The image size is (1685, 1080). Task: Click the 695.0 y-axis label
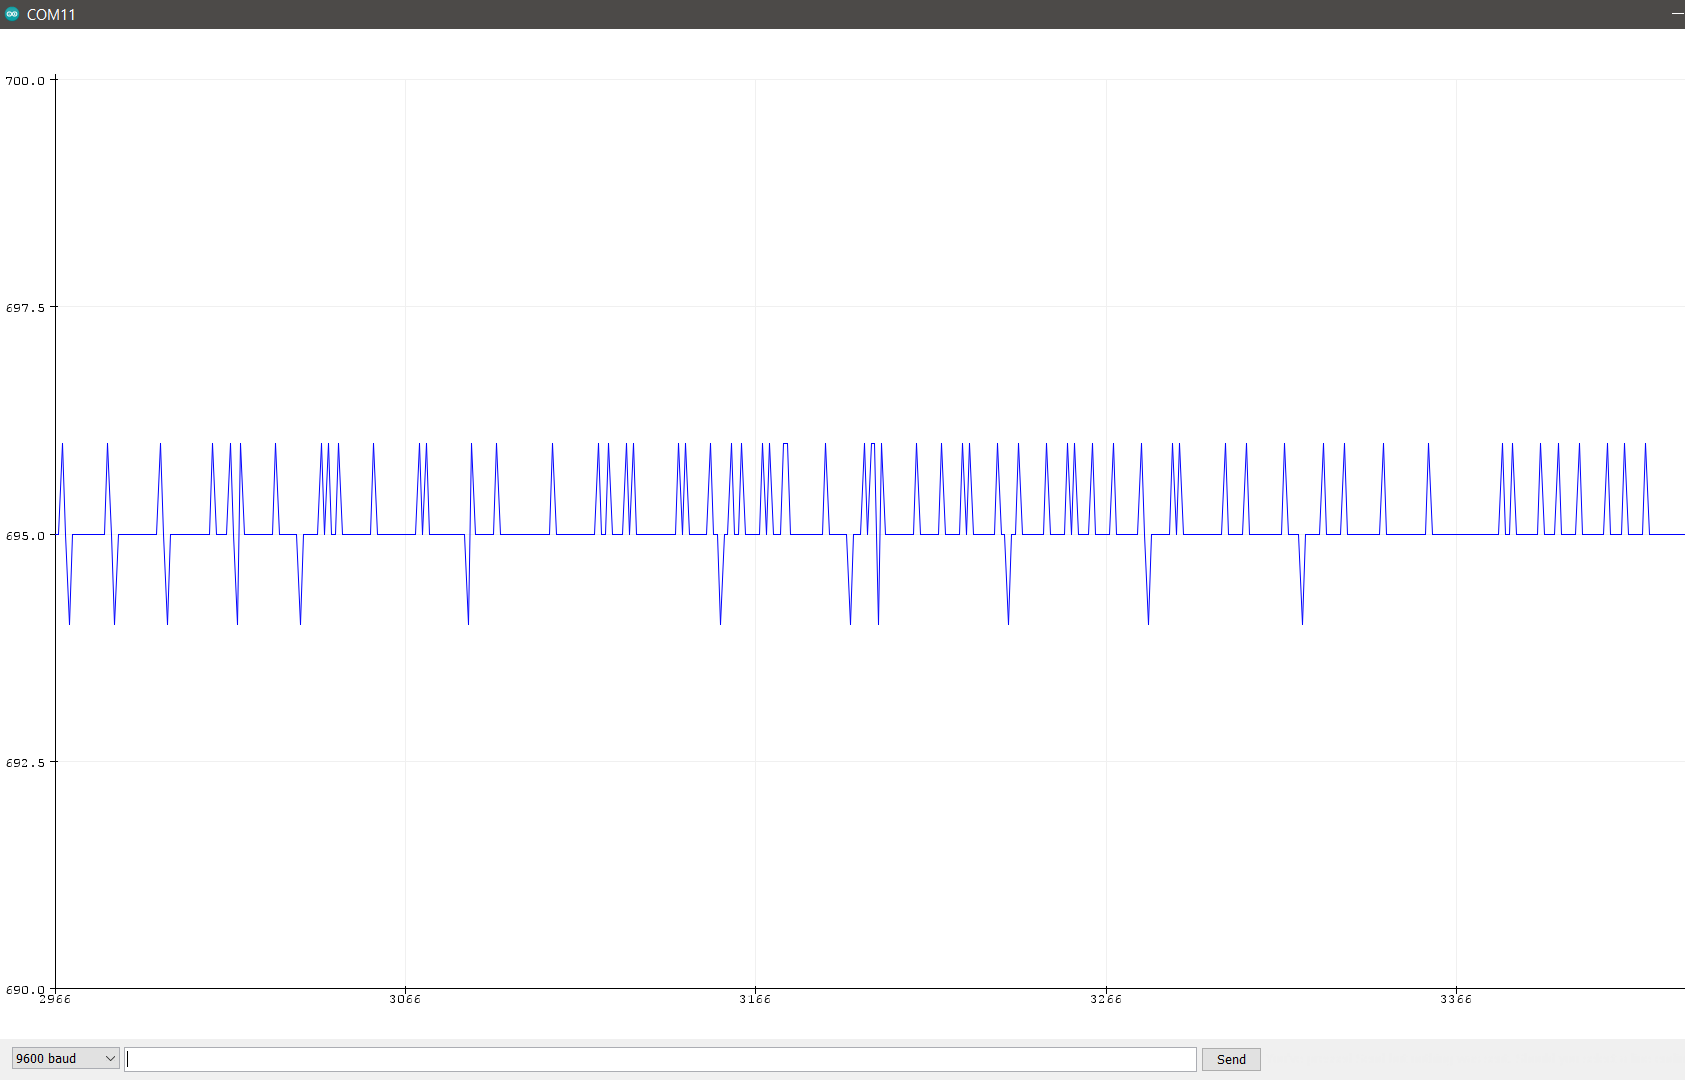(24, 535)
